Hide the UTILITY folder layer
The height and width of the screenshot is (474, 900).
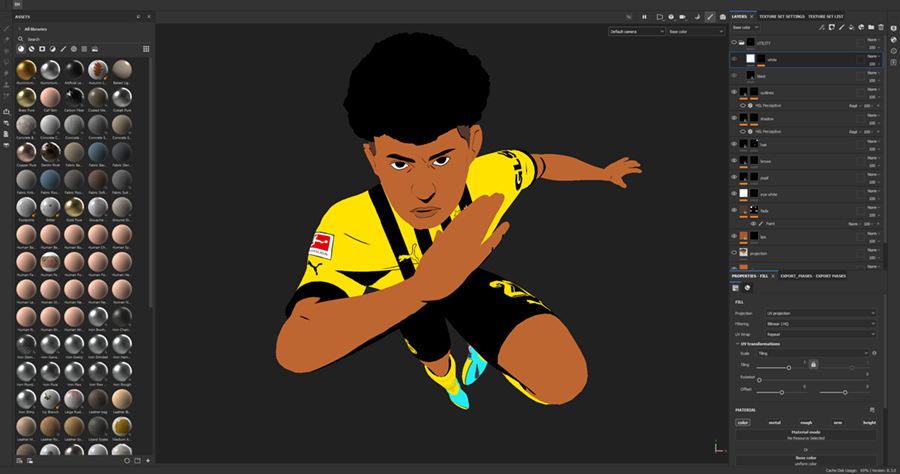[x=734, y=42]
